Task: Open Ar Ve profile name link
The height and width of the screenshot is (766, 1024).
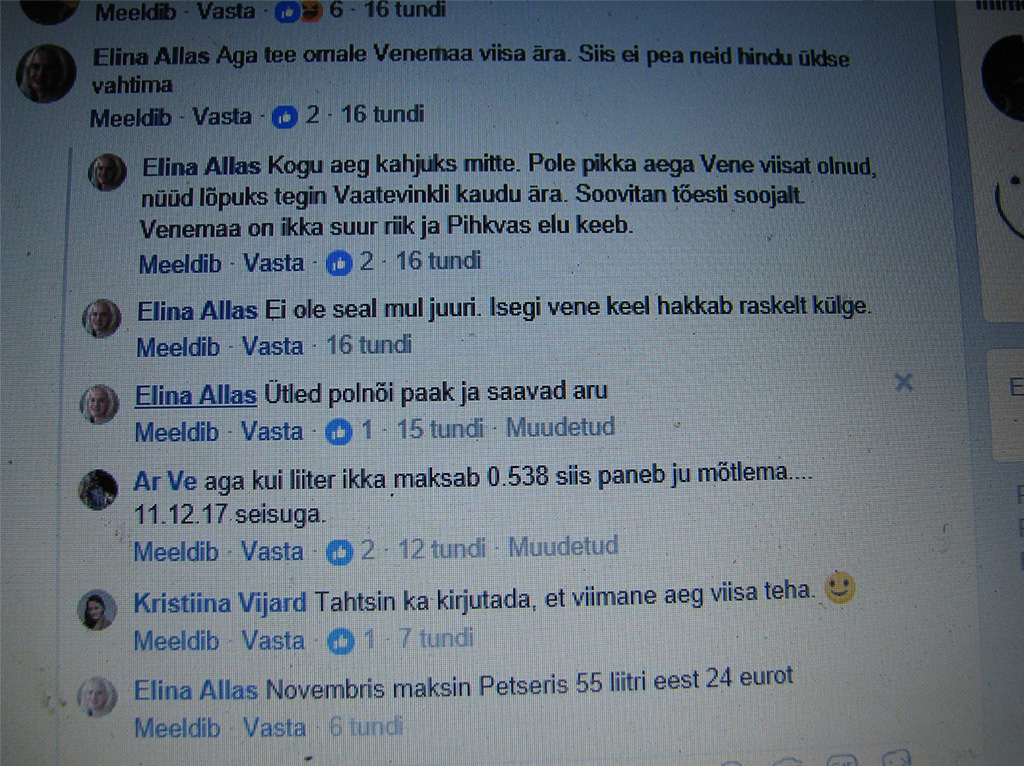Action: (165, 481)
